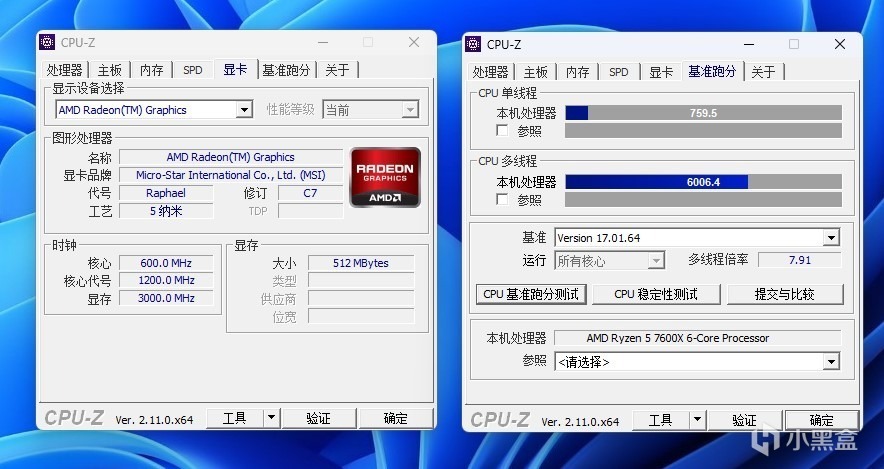The image size is (884, 469).
Task: Click AMD Ryzen 5 7600X processor field
Action: click(x=698, y=338)
